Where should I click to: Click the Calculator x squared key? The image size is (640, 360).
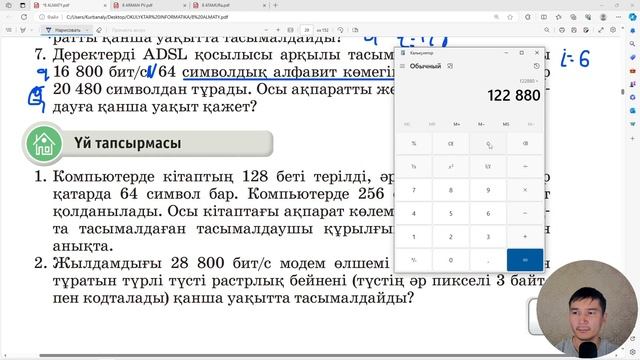pos(451,167)
